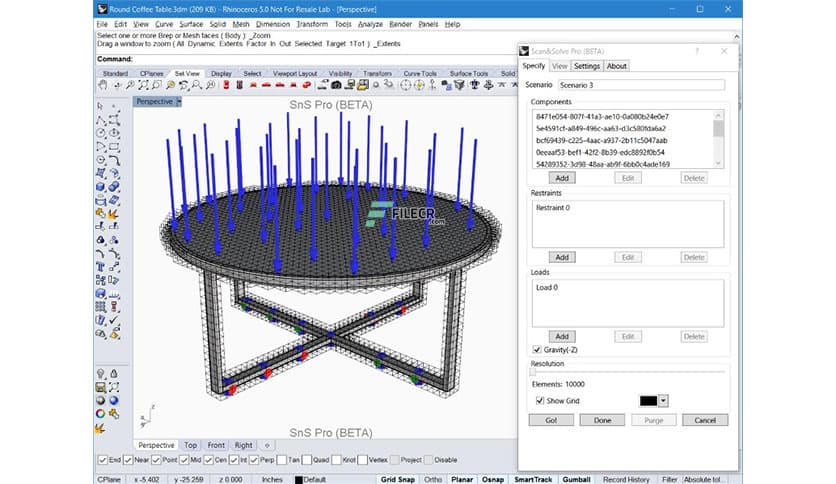Click the Components list scrollbar
The height and width of the screenshot is (484, 836).
pyautogui.click(x=718, y=139)
